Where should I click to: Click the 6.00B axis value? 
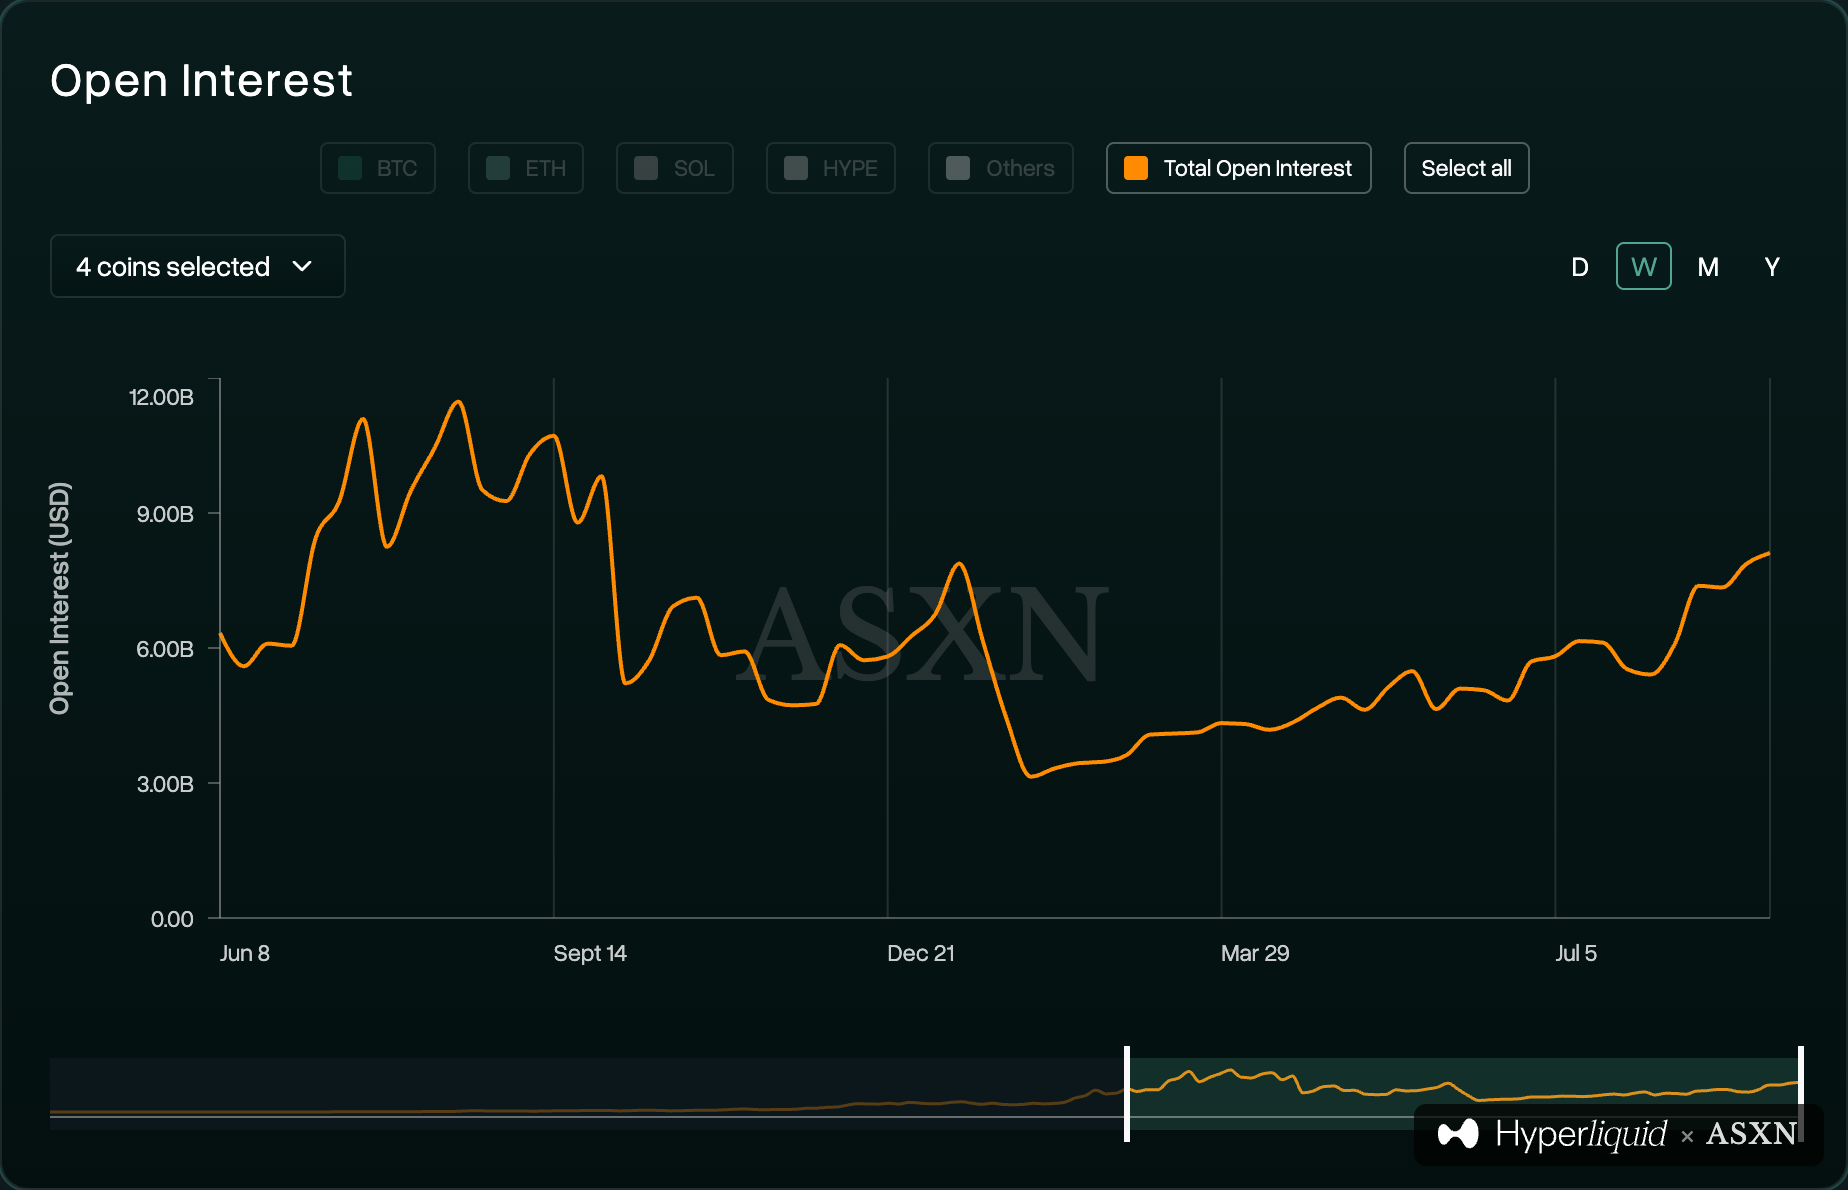pos(165,649)
